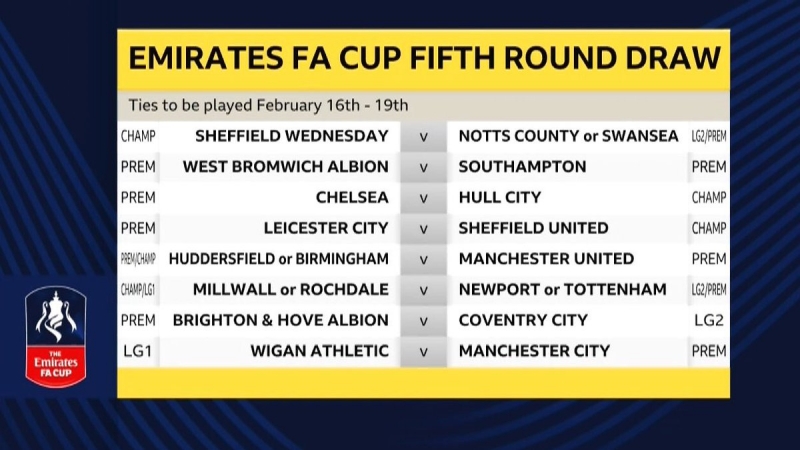Click the Southampton team name
The width and height of the screenshot is (800, 450).
pos(522,166)
